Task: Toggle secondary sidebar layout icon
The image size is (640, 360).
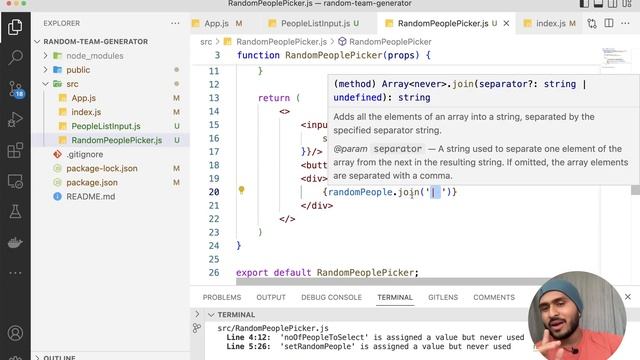Action: [x=613, y=4]
